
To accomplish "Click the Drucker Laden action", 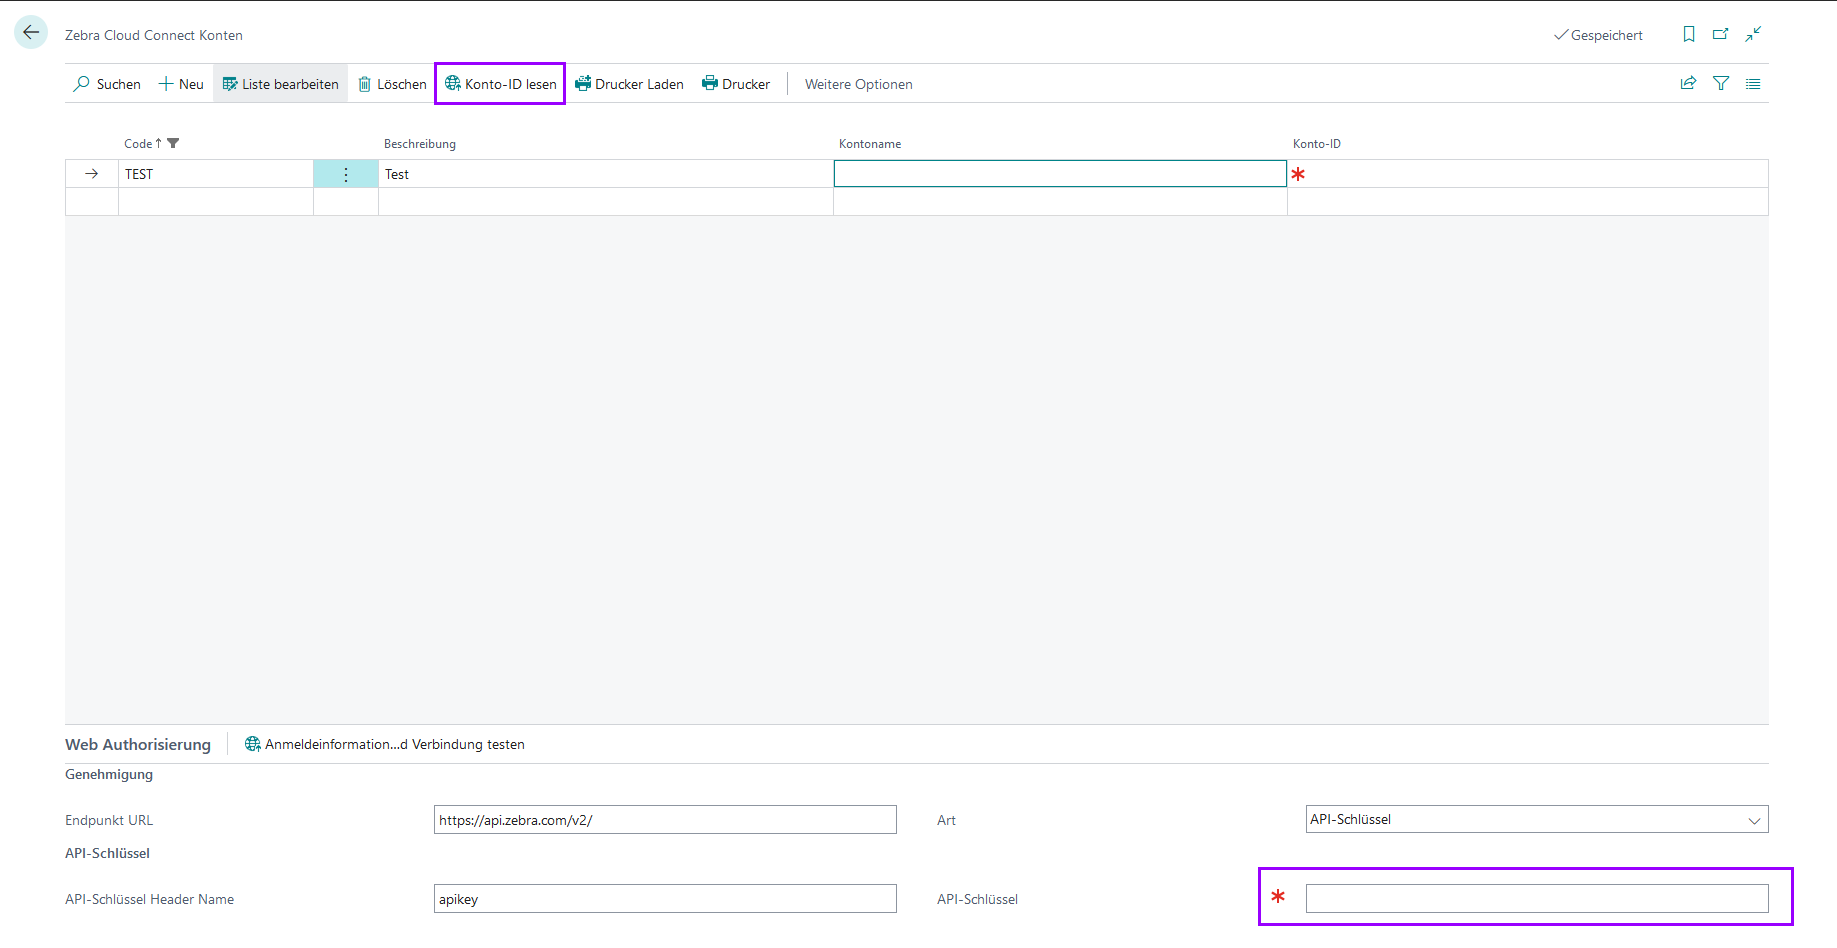I will coord(630,84).
